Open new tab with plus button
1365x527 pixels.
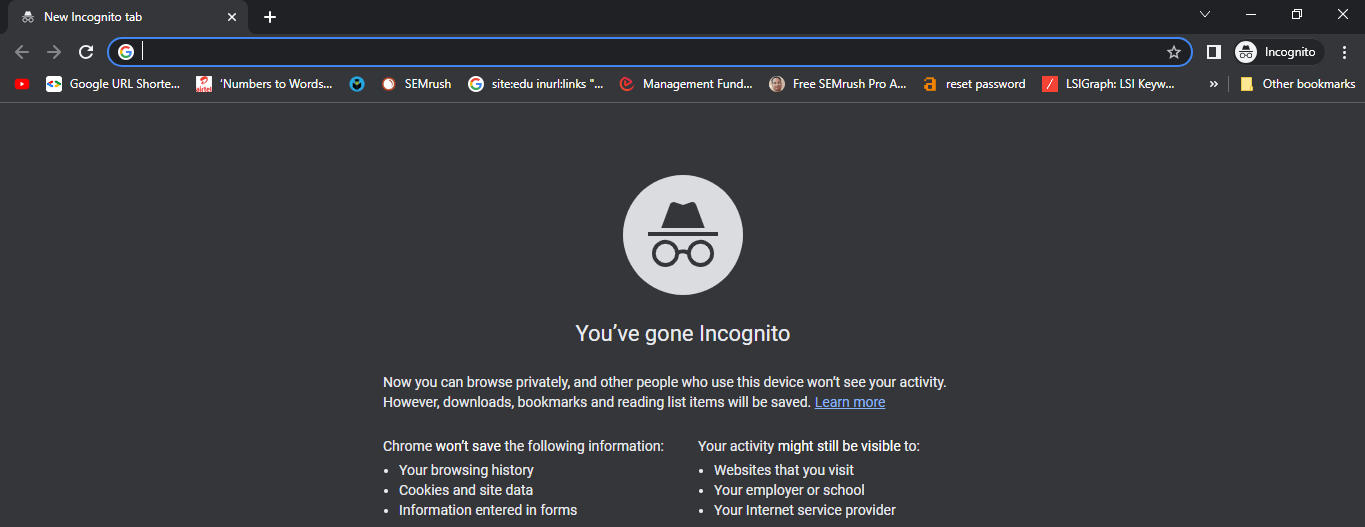[x=270, y=17]
